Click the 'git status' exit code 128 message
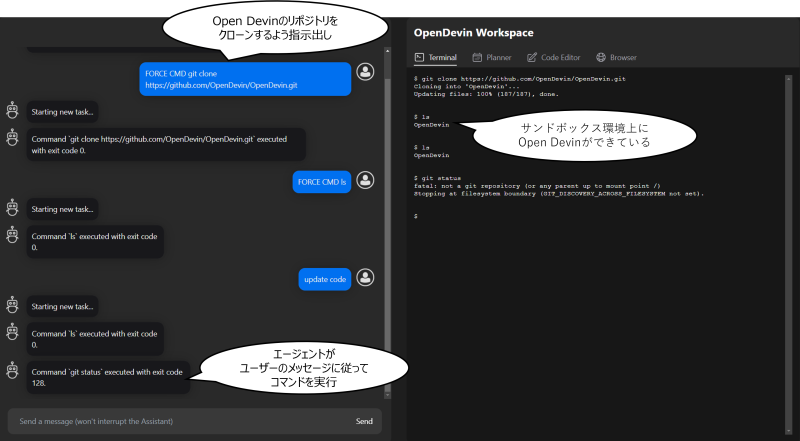Viewport: 800px width, 441px height. 108,377
